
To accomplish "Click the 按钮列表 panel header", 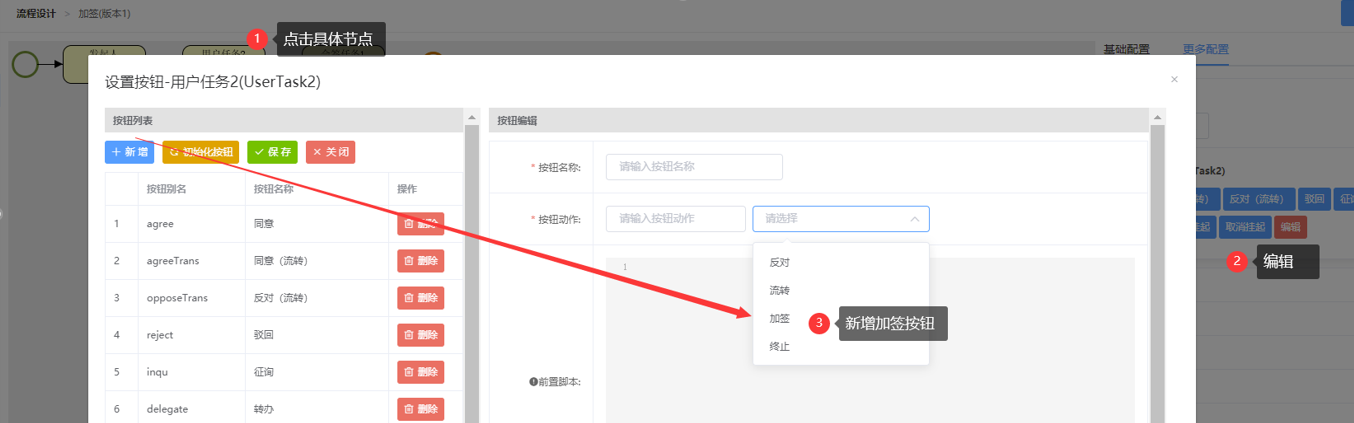I will (x=284, y=120).
